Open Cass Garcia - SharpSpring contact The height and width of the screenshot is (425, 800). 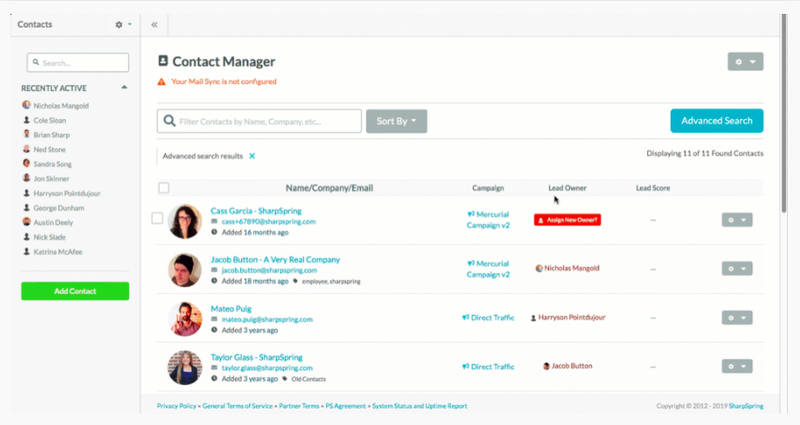pyautogui.click(x=256, y=211)
